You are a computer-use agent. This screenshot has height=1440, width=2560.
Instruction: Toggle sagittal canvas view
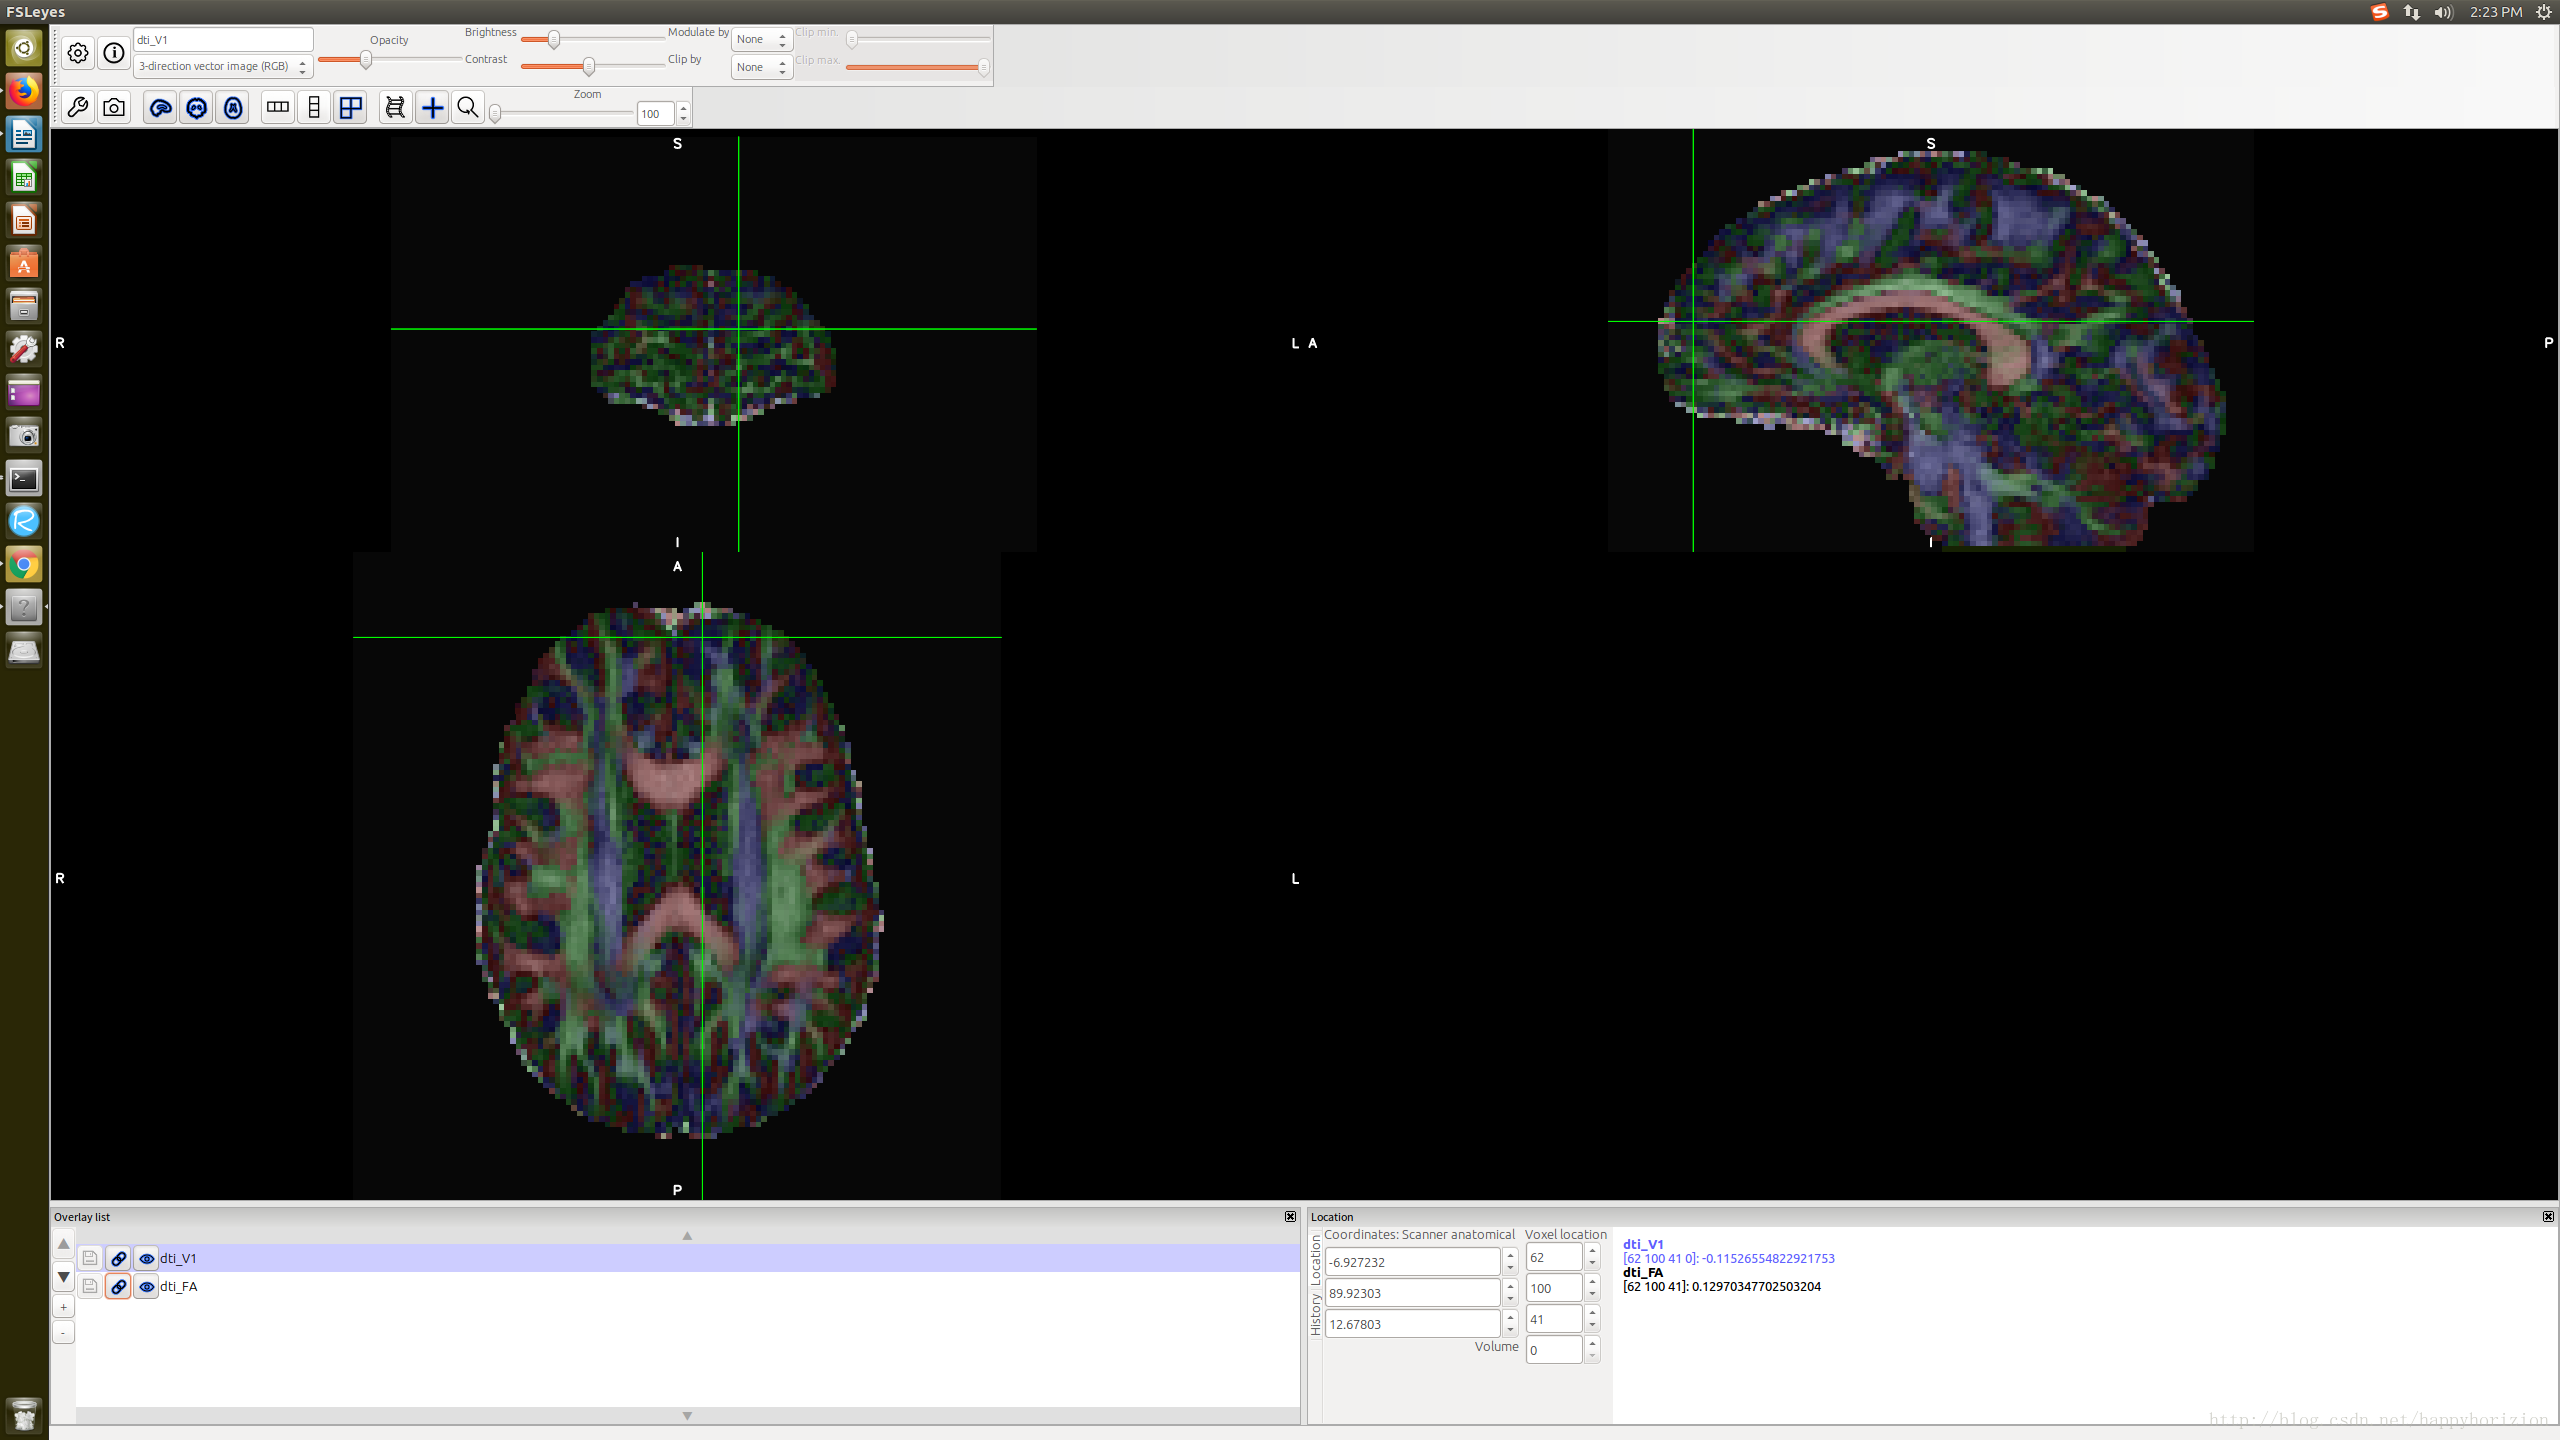coord(160,108)
